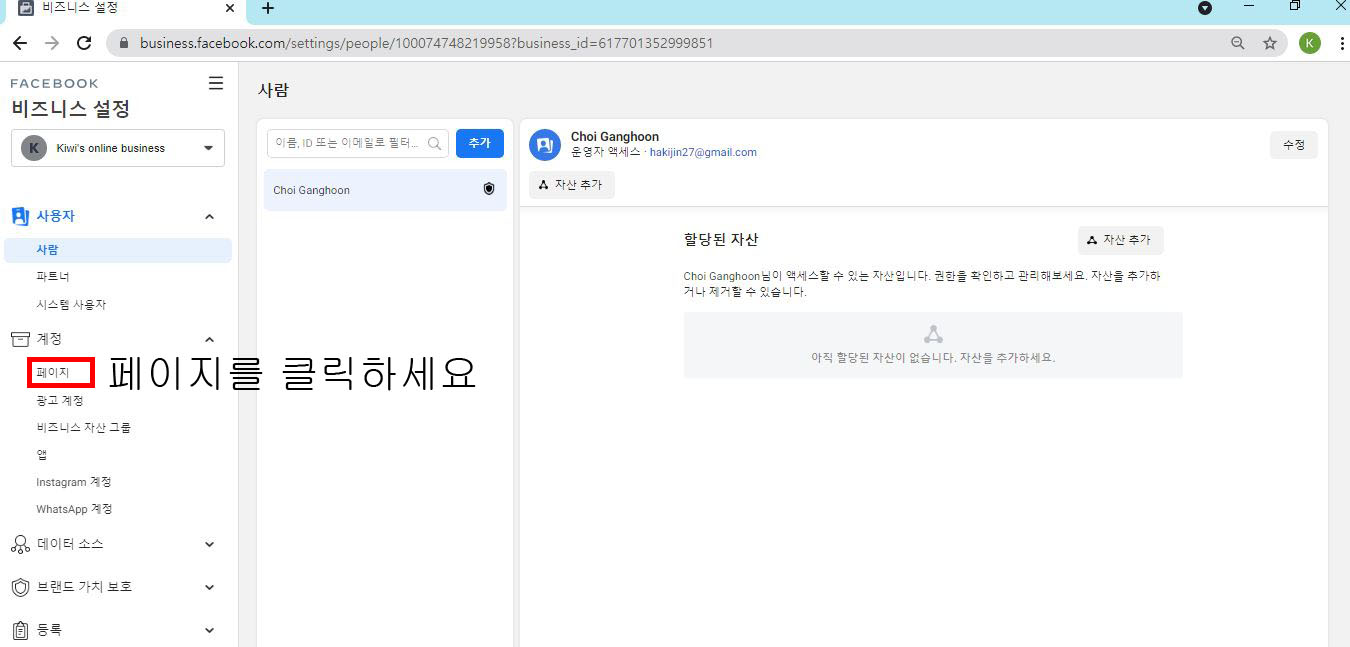Click the 사람 page heading
1350x647 pixels.
[x=273, y=90]
